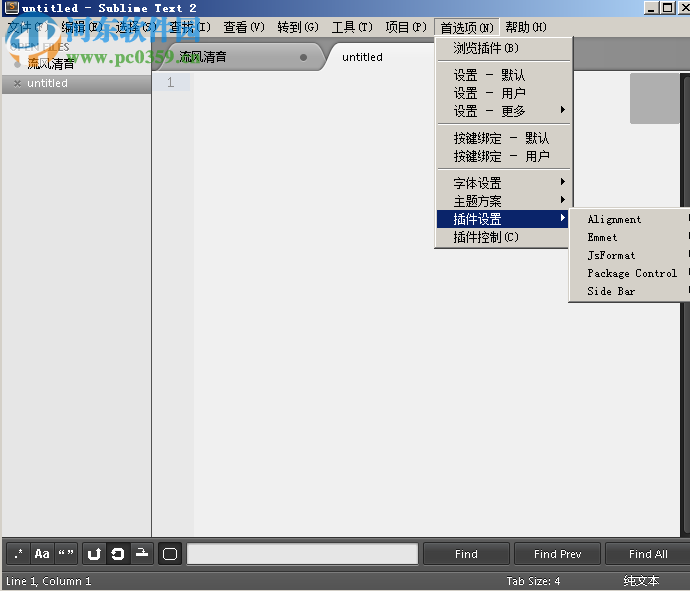Toggle wrap search icon
This screenshot has width=690, height=591.
118,554
